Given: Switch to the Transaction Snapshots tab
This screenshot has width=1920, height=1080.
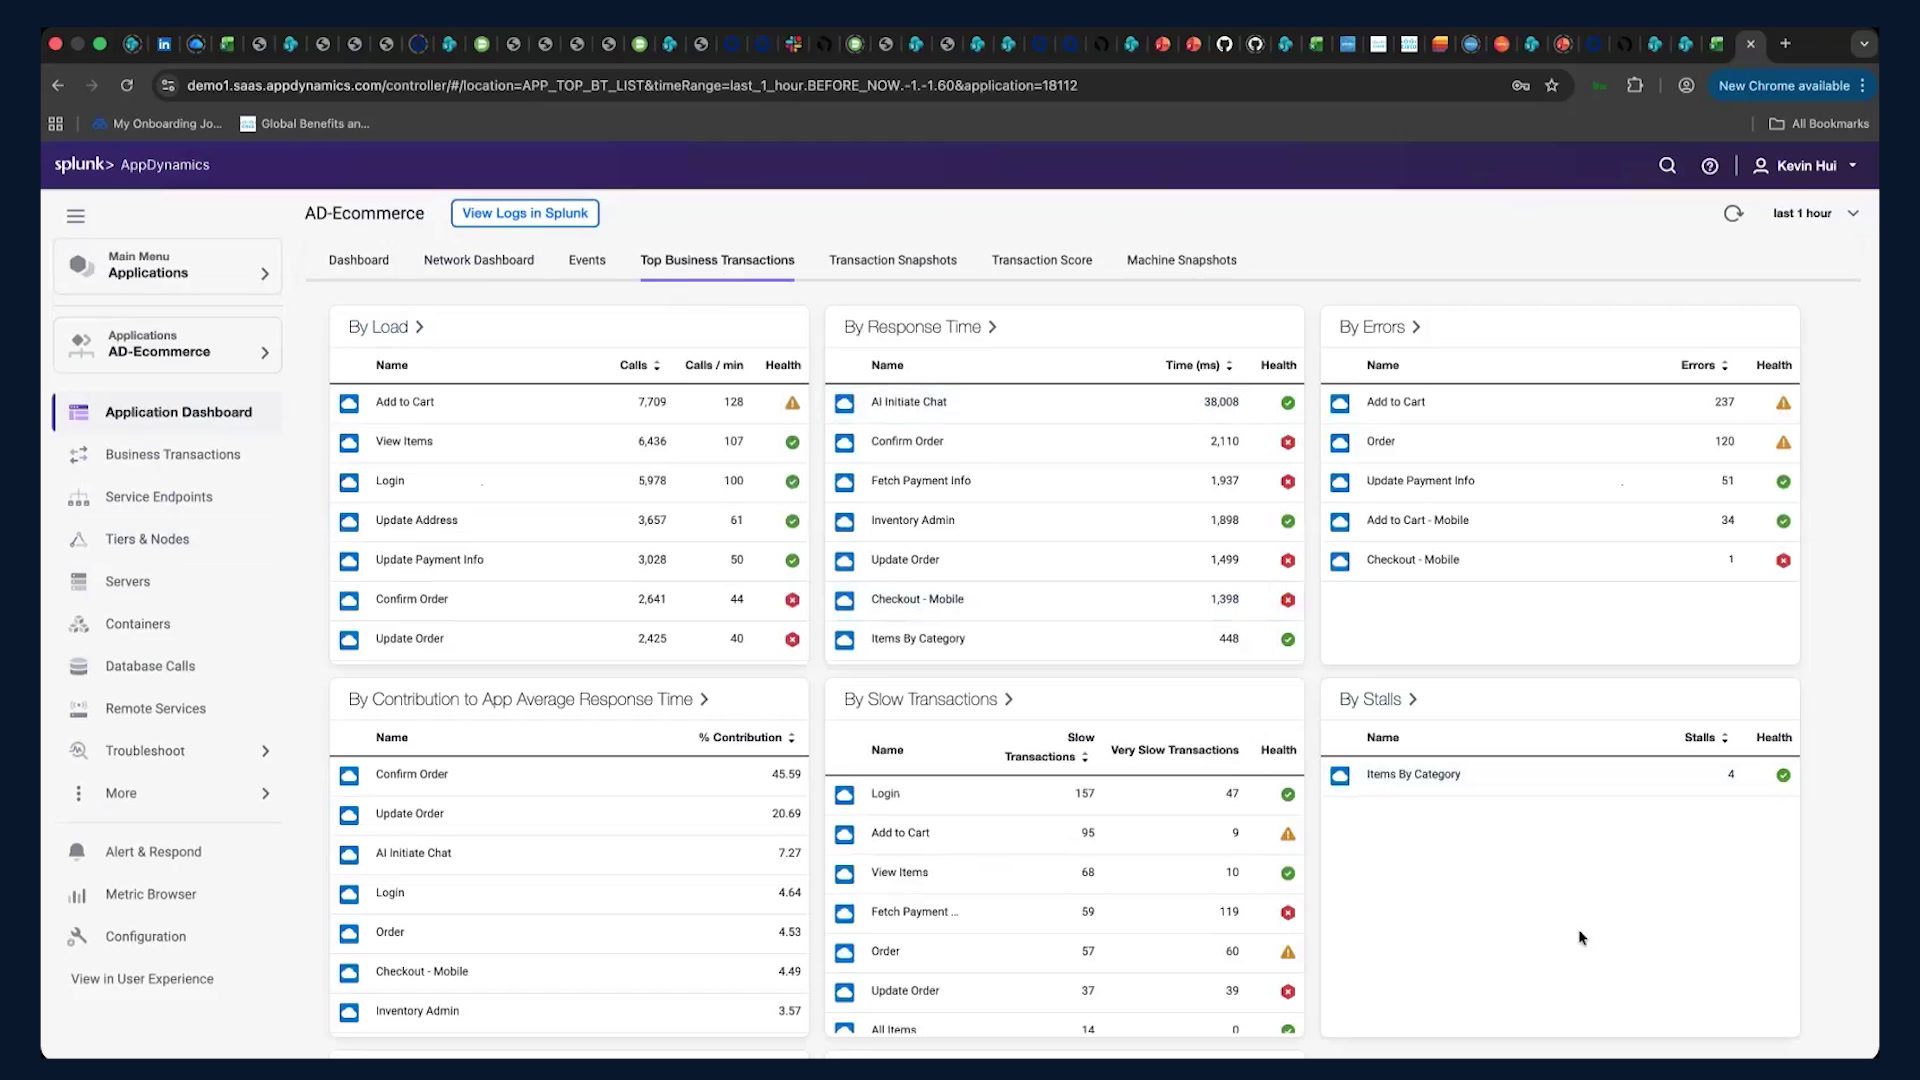Looking at the screenshot, I should [893, 260].
